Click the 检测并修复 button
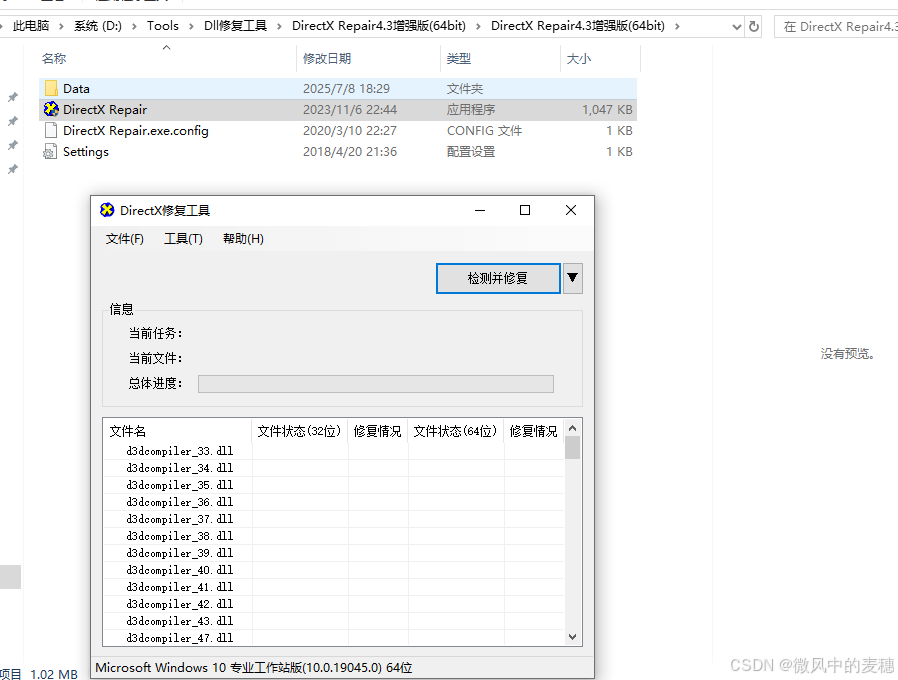 (x=498, y=278)
